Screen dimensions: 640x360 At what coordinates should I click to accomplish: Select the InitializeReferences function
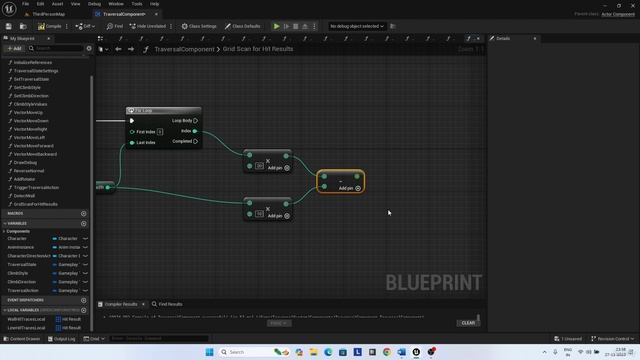[x=33, y=62]
